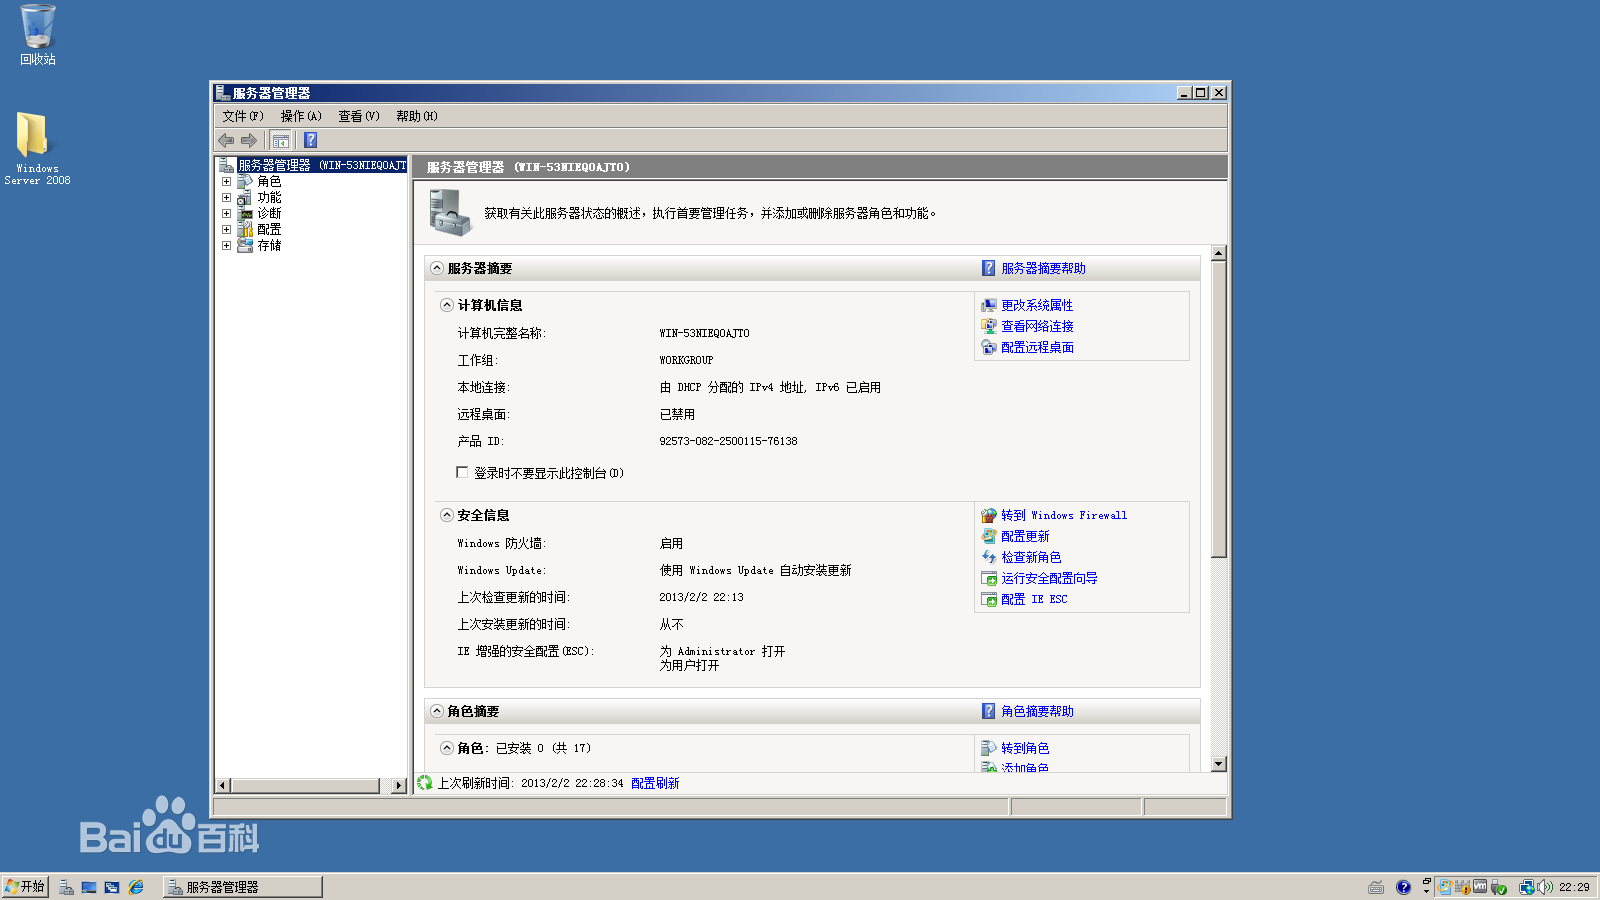This screenshot has width=1600, height=900.
Task: Expand the 功能 tree node
Action: 226,198
